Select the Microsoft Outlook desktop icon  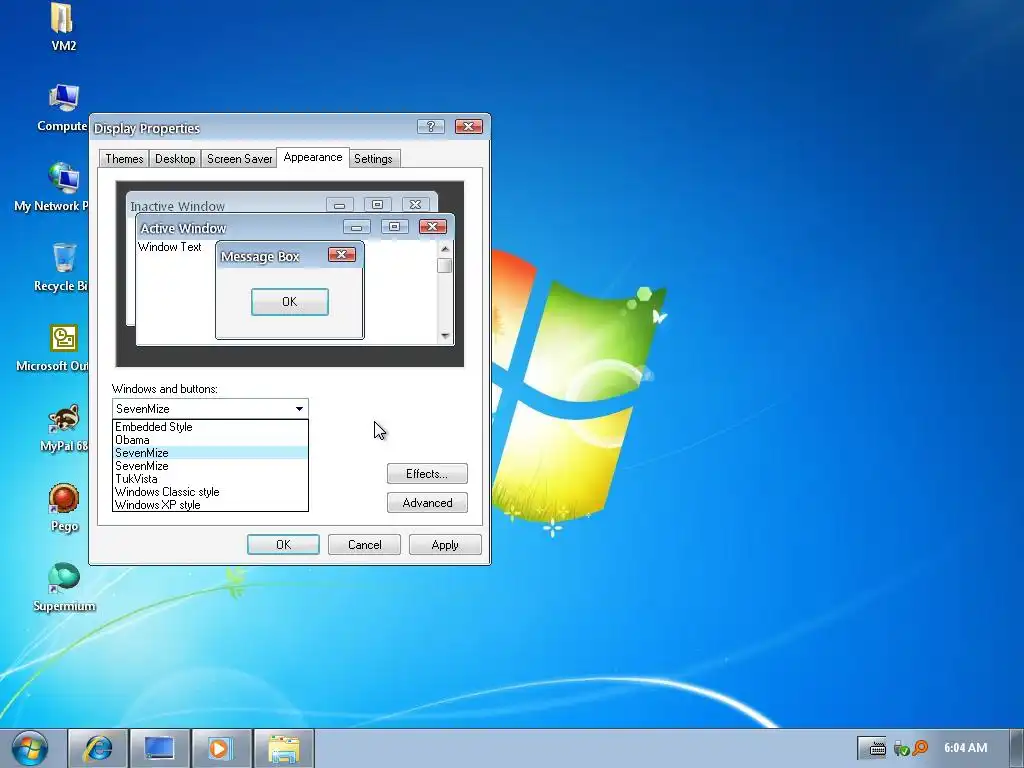[64, 338]
